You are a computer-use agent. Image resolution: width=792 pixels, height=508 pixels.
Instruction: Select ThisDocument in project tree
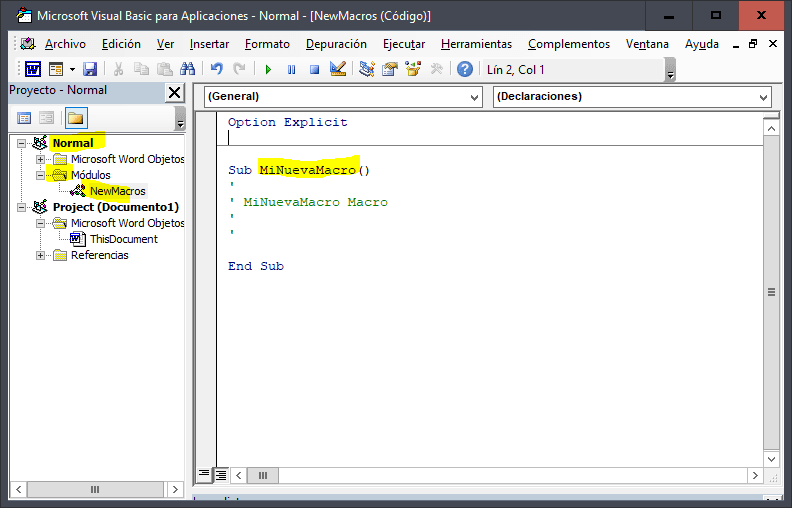point(123,239)
